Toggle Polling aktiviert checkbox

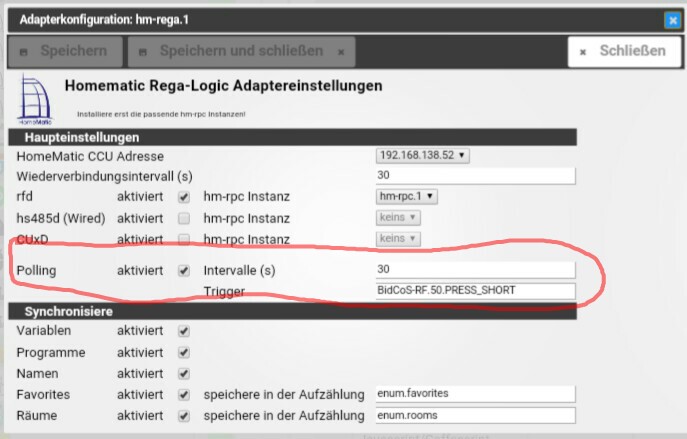coord(184,271)
